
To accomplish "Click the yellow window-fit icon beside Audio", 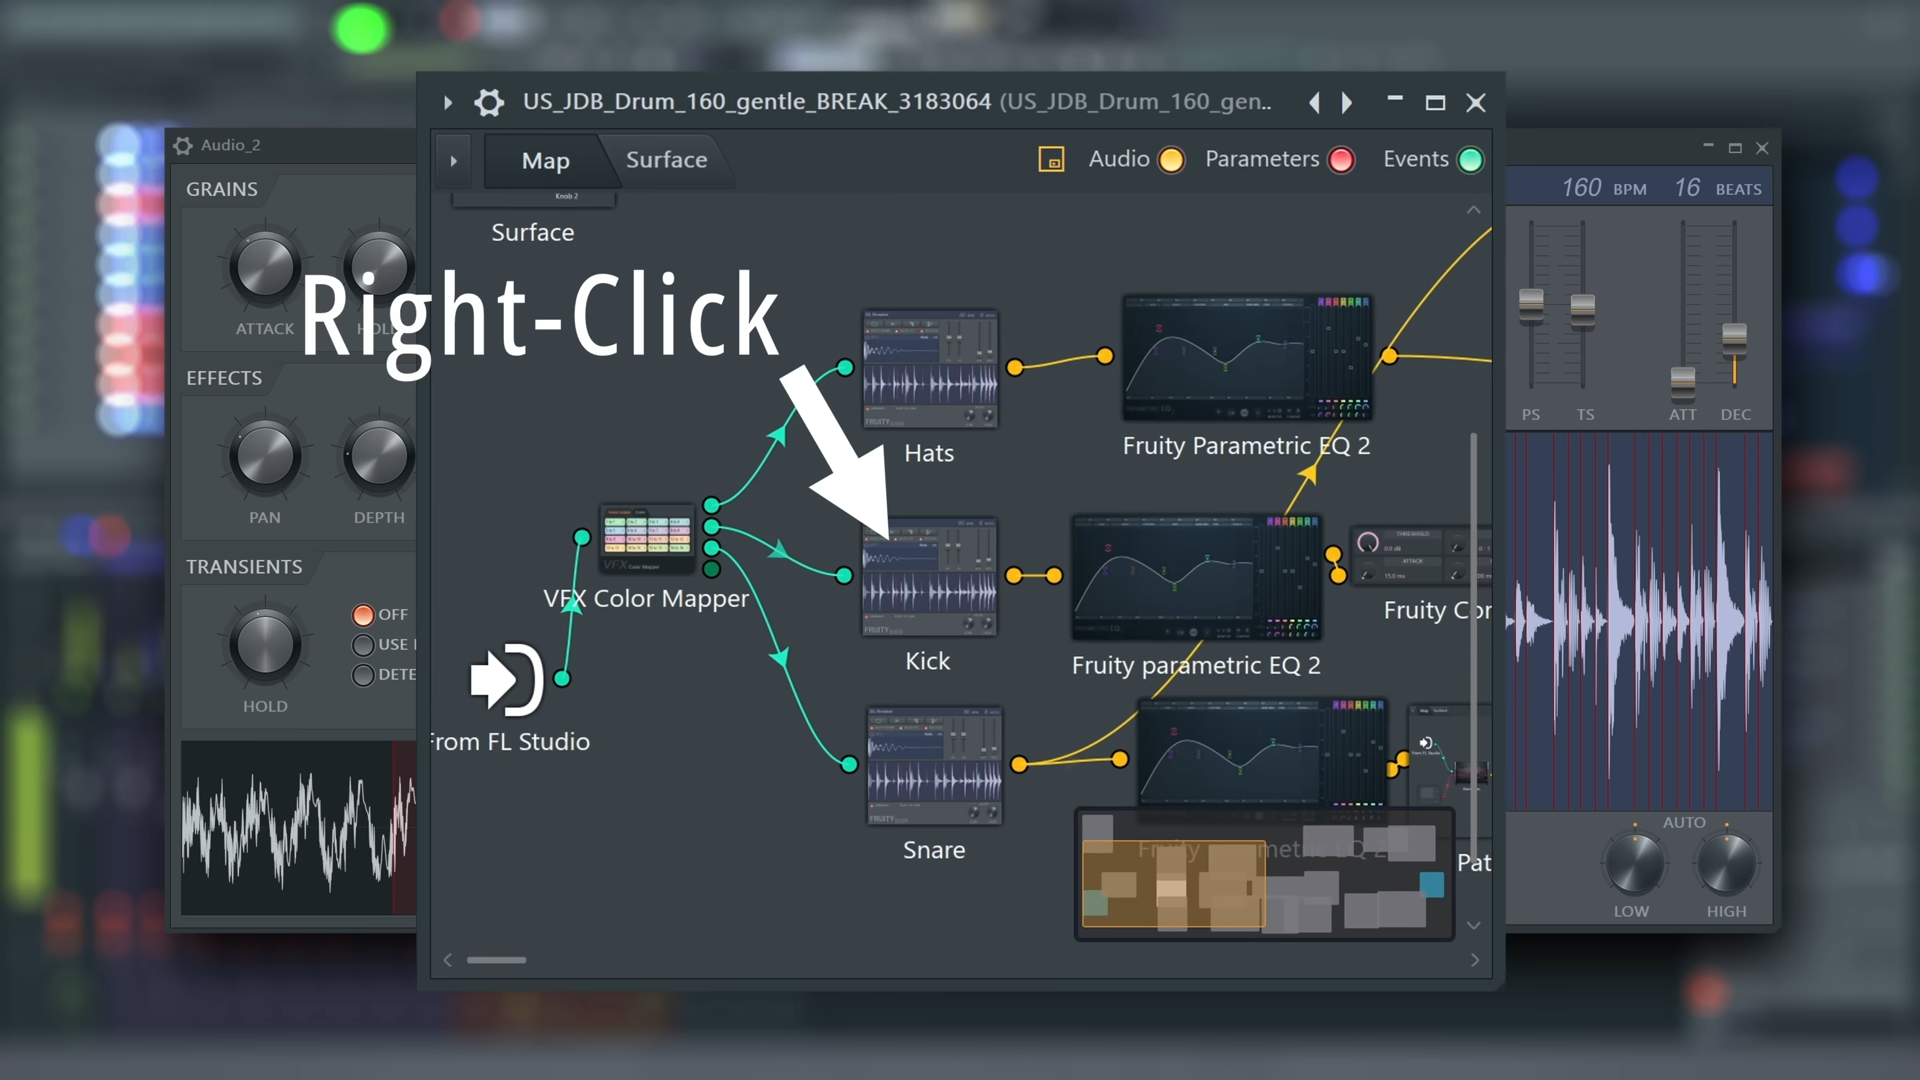I will click(x=1051, y=159).
